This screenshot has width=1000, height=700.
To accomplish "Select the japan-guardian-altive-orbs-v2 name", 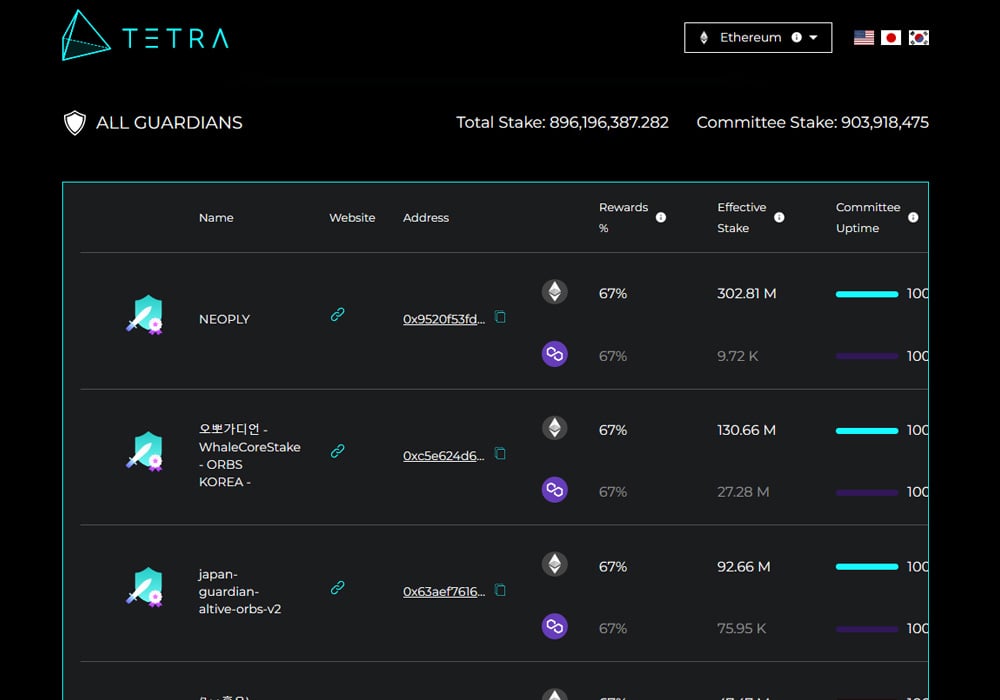I will [x=240, y=592].
